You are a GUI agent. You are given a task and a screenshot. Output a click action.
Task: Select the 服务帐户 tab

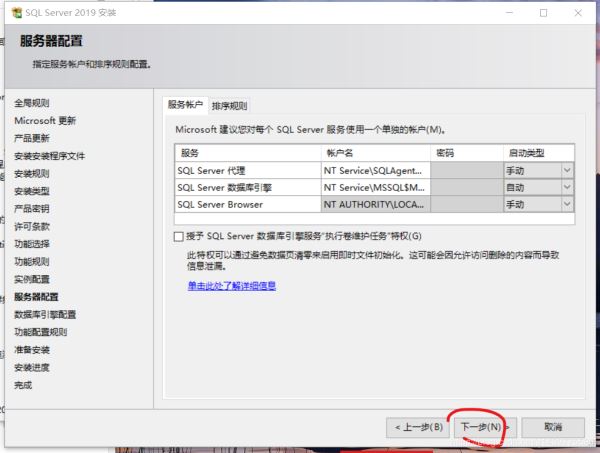(185, 105)
